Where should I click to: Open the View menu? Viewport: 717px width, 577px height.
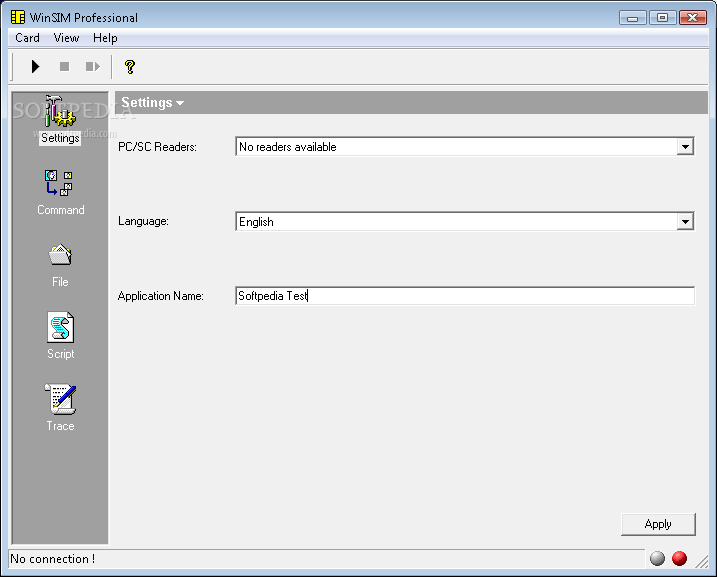(66, 38)
